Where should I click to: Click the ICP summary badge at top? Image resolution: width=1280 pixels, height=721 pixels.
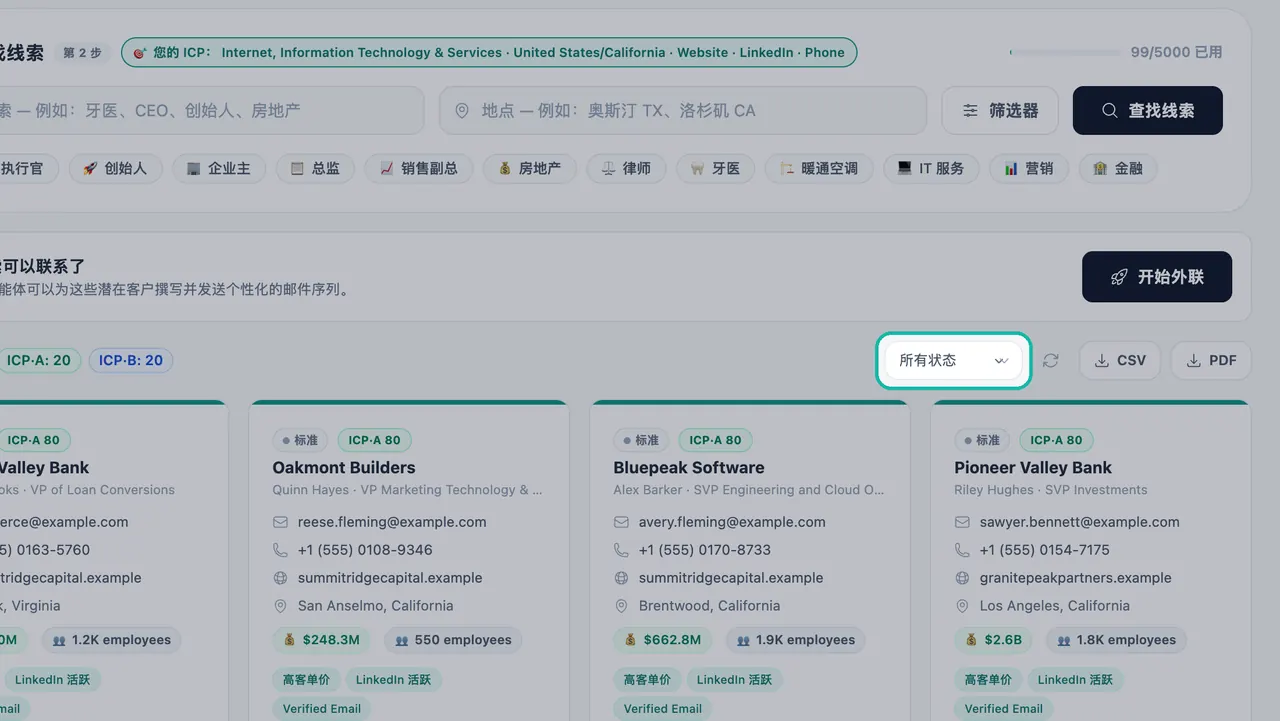[x=489, y=52]
